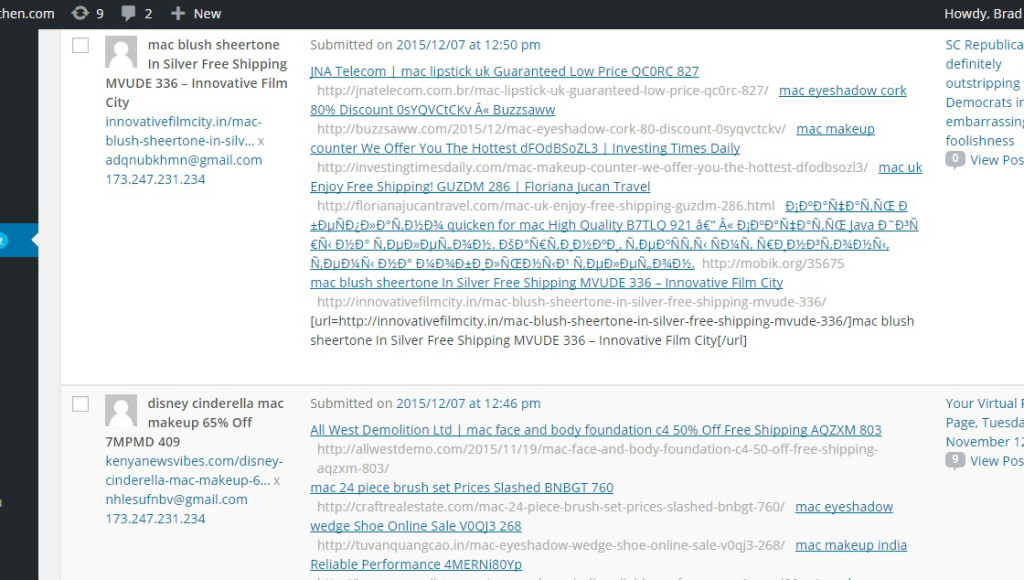Open SC Republican post title link
Image resolution: width=1024 pixels, height=580 pixels.
pos(984,93)
